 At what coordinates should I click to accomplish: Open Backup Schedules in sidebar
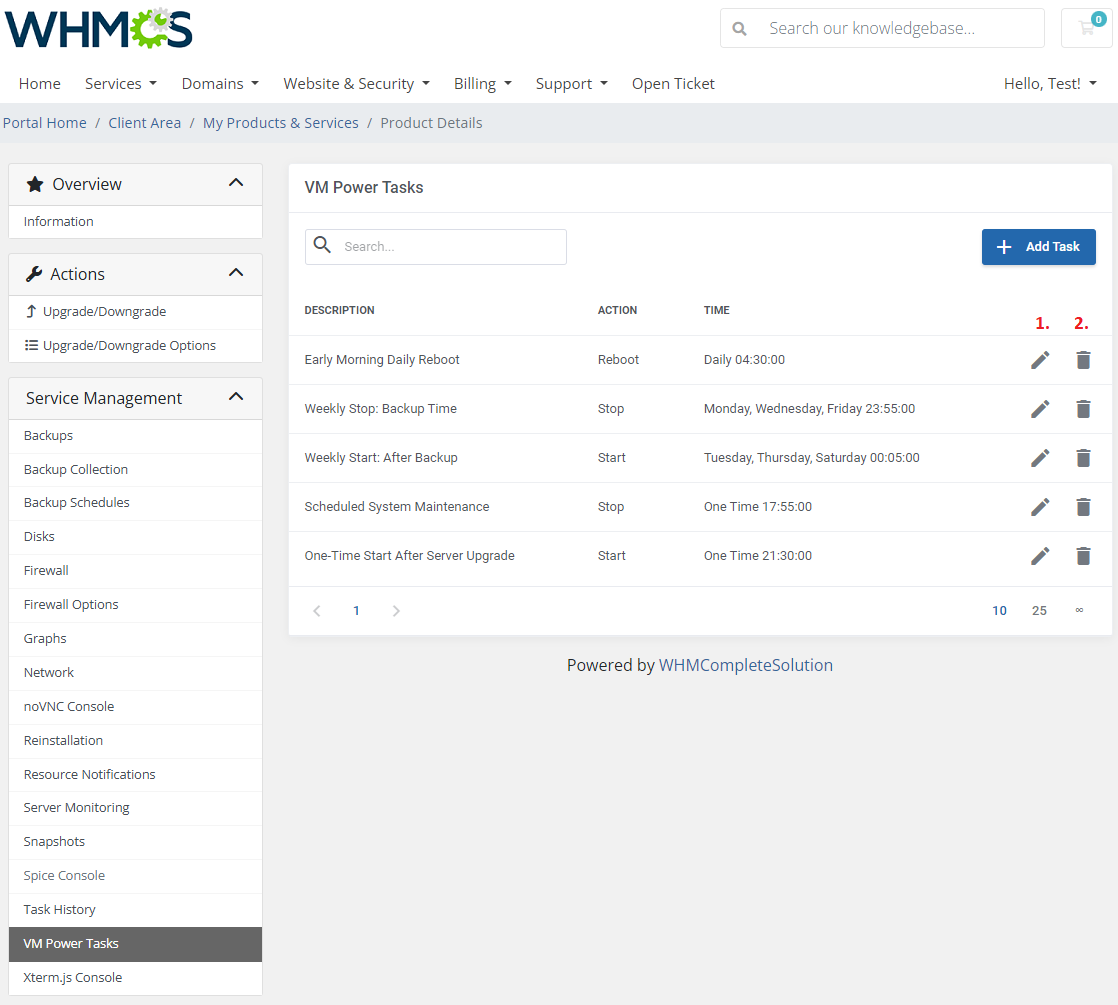(135, 502)
